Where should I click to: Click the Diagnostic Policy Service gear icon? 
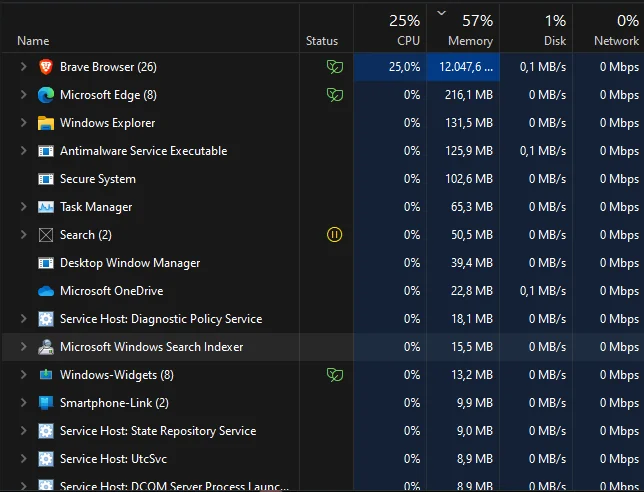tap(46, 319)
